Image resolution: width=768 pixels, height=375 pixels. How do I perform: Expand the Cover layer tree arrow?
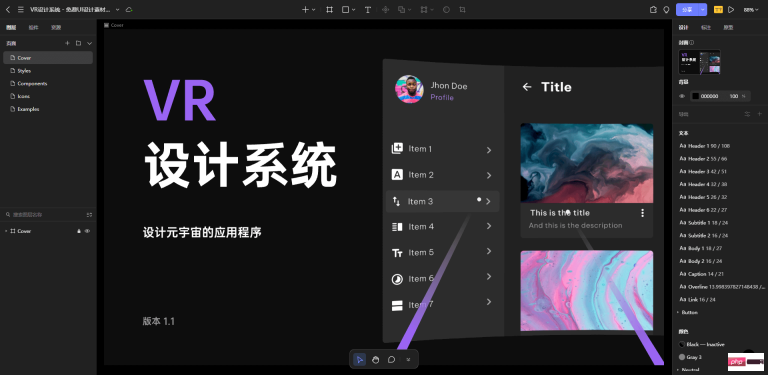(x=6, y=231)
